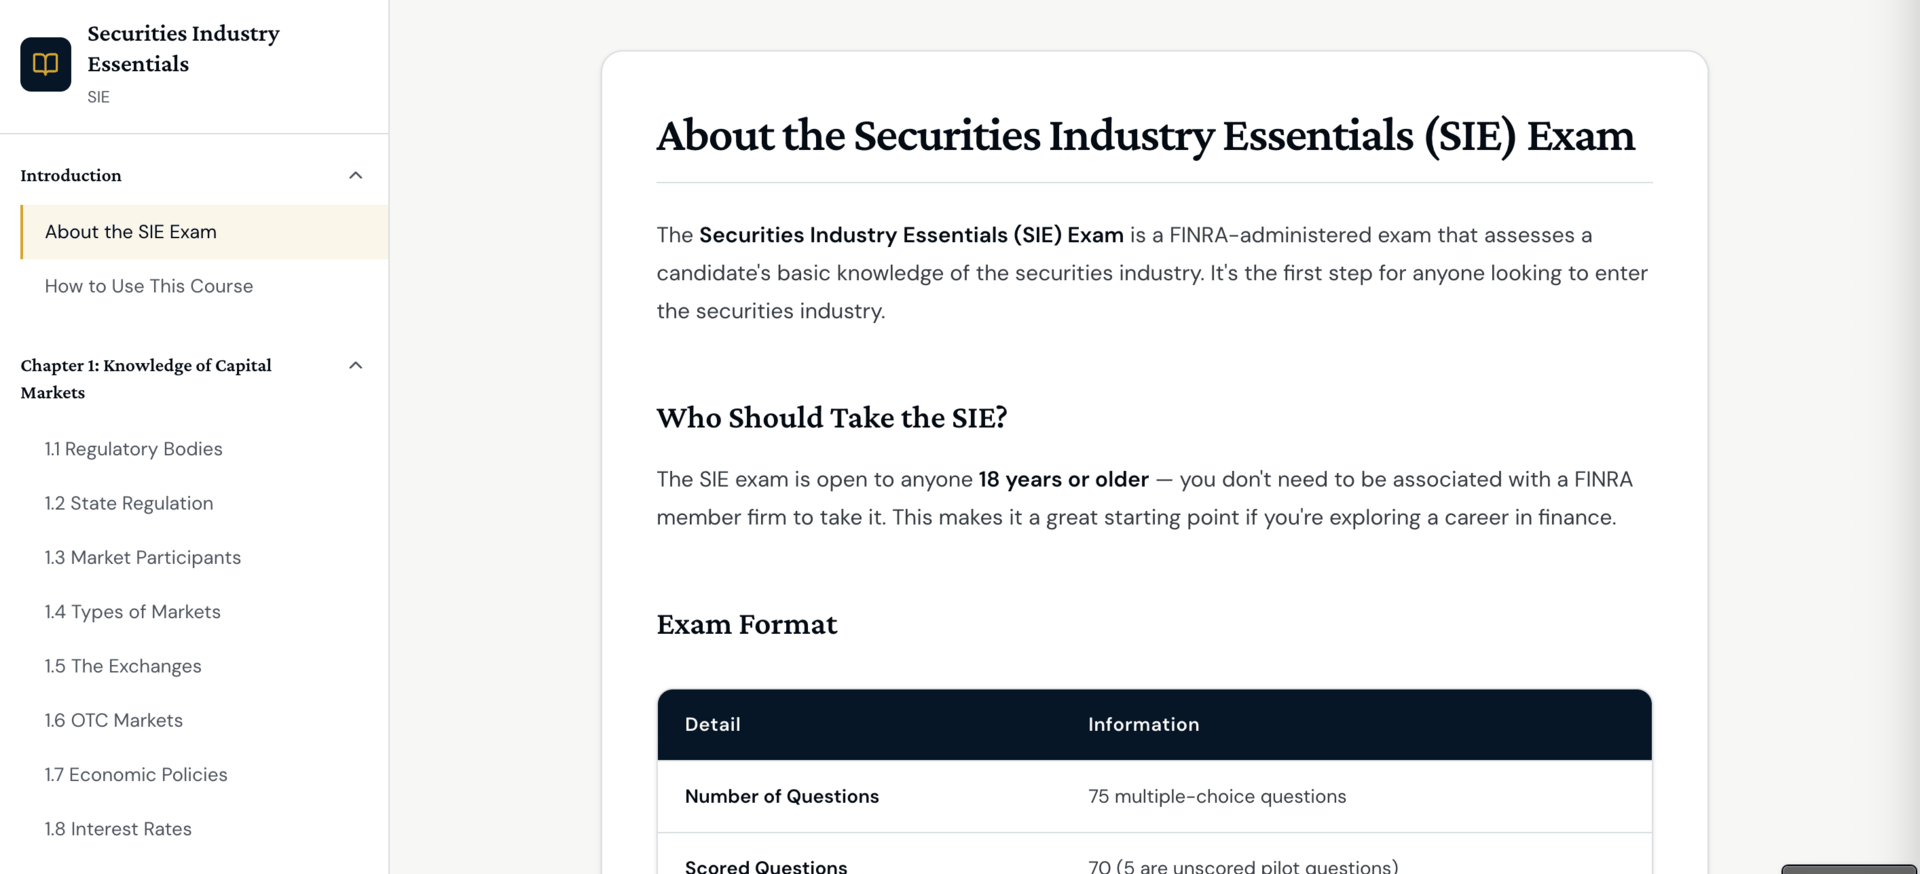Select 1.2 State Regulation lesson
The height and width of the screenshot is (874, 1920).
point(129,503)
